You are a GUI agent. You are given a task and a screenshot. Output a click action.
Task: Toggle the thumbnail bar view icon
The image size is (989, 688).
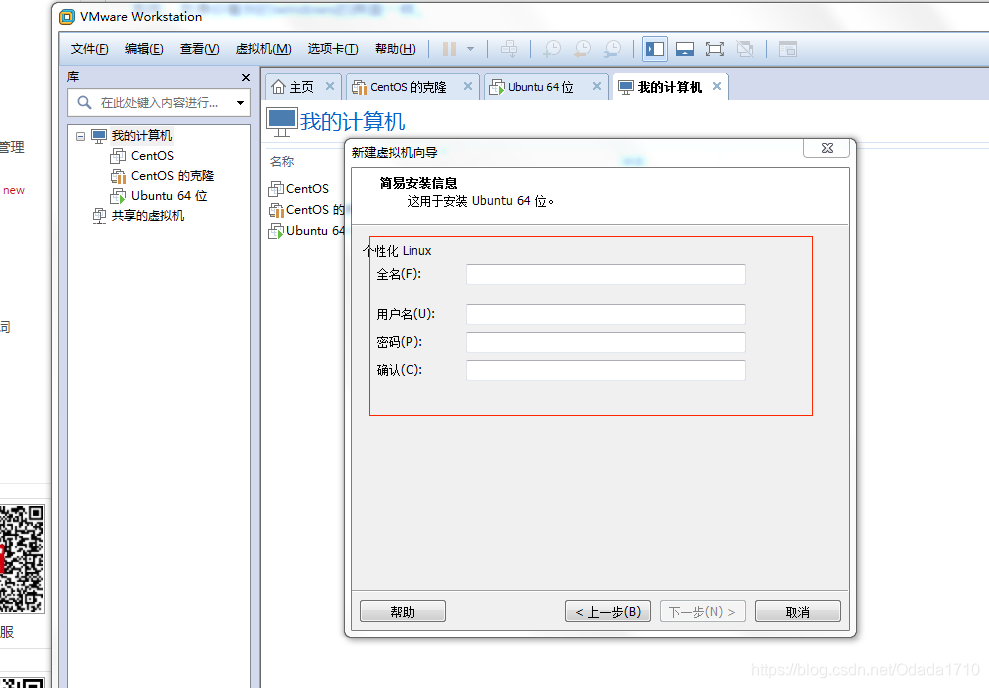[x=685, y=49]
